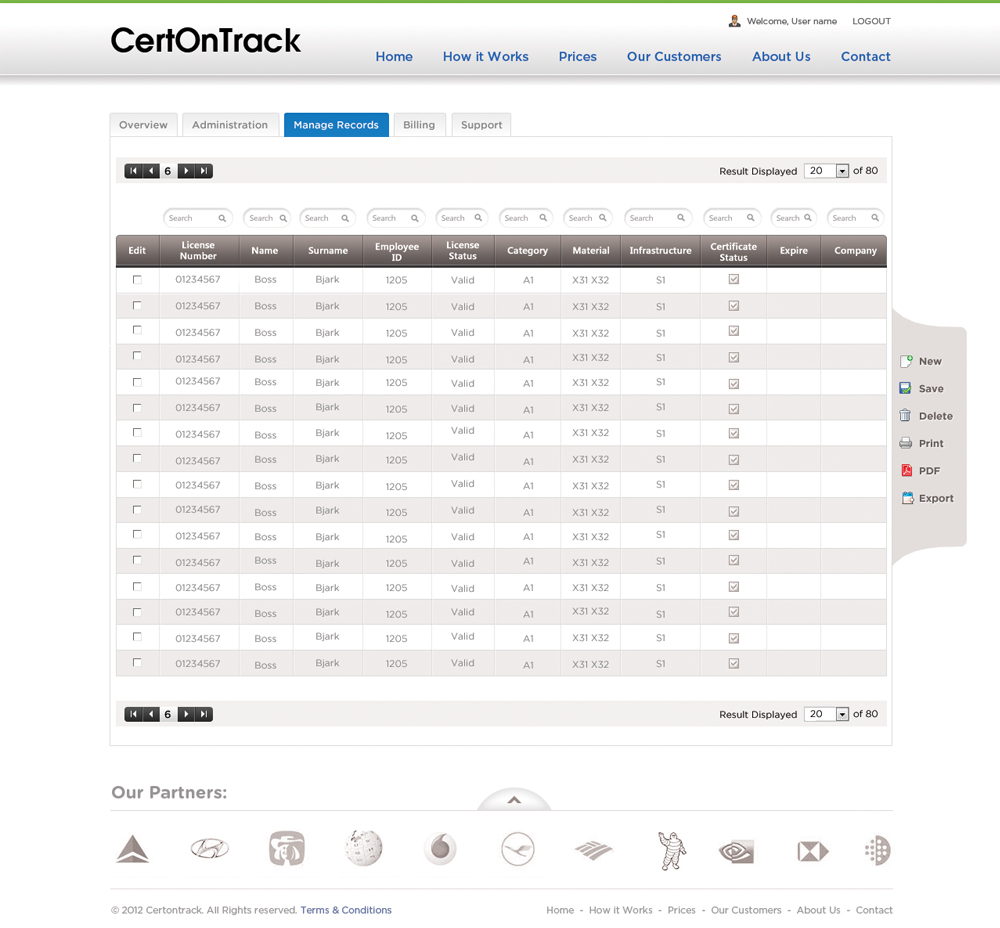This screenshot has height=928, width=1000.
Task: Open About Us in top navigation
Action: pyautogui.click(x=781, y=57)
